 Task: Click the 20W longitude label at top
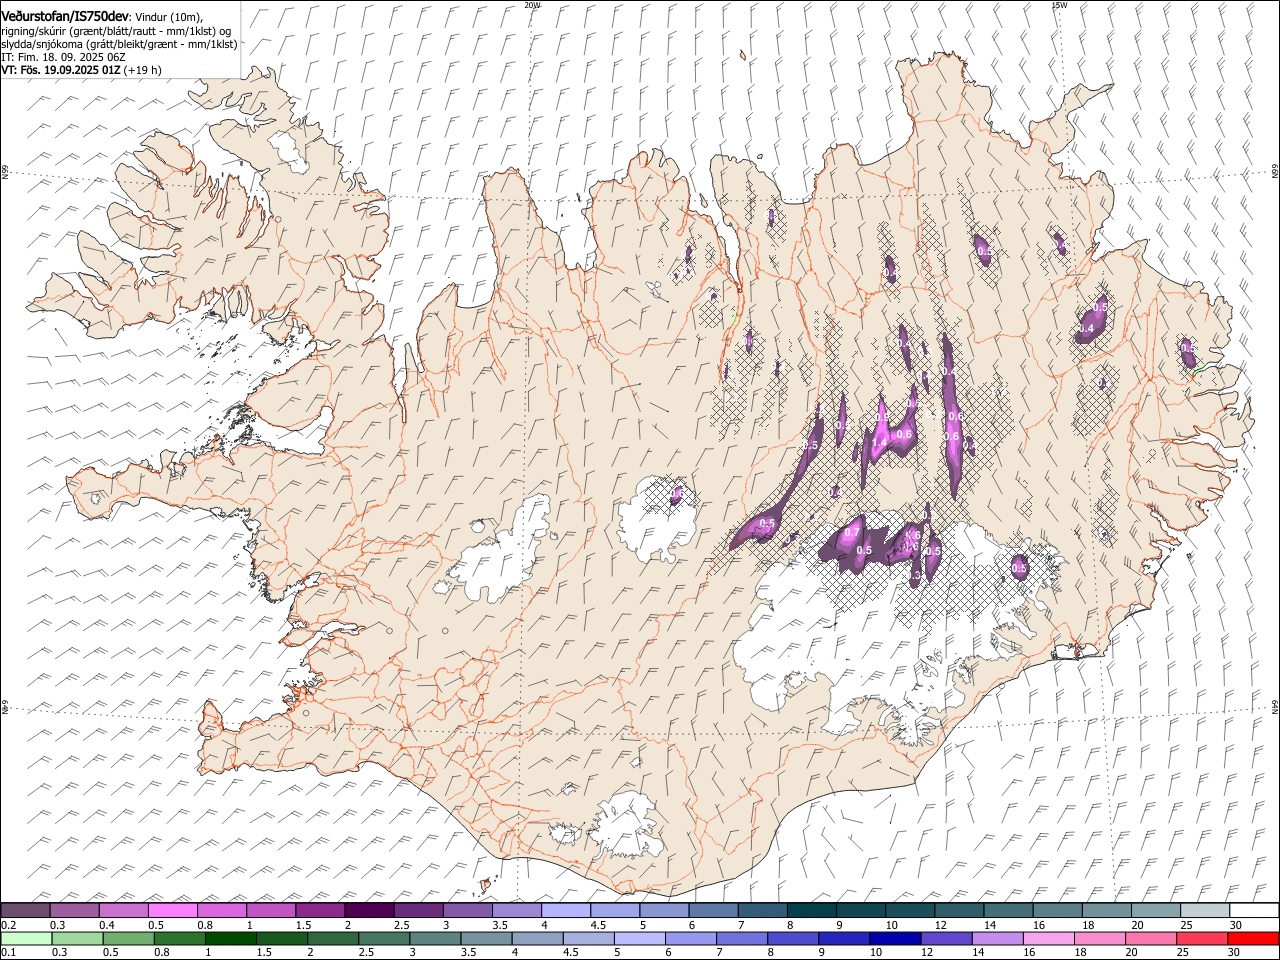tap(532, 5)
